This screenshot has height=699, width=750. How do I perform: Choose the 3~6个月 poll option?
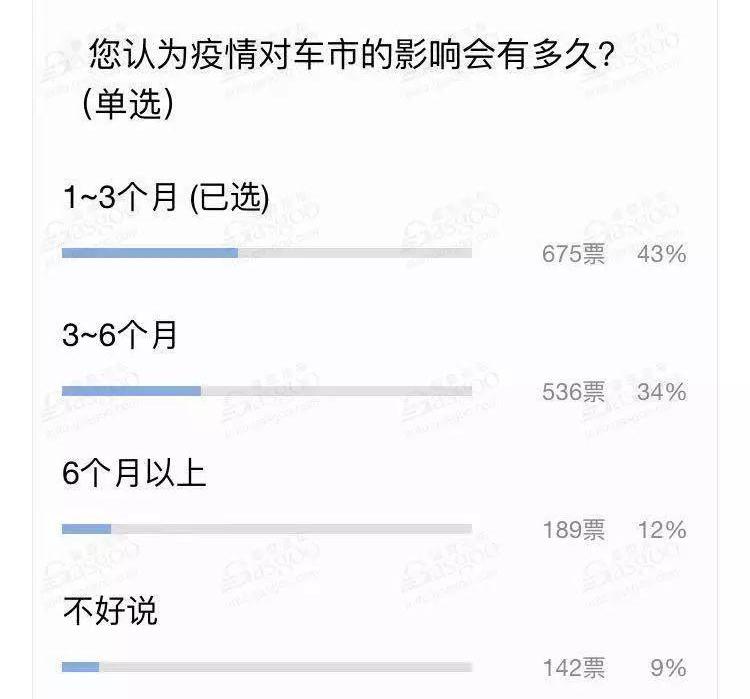(x=120, y=336)
